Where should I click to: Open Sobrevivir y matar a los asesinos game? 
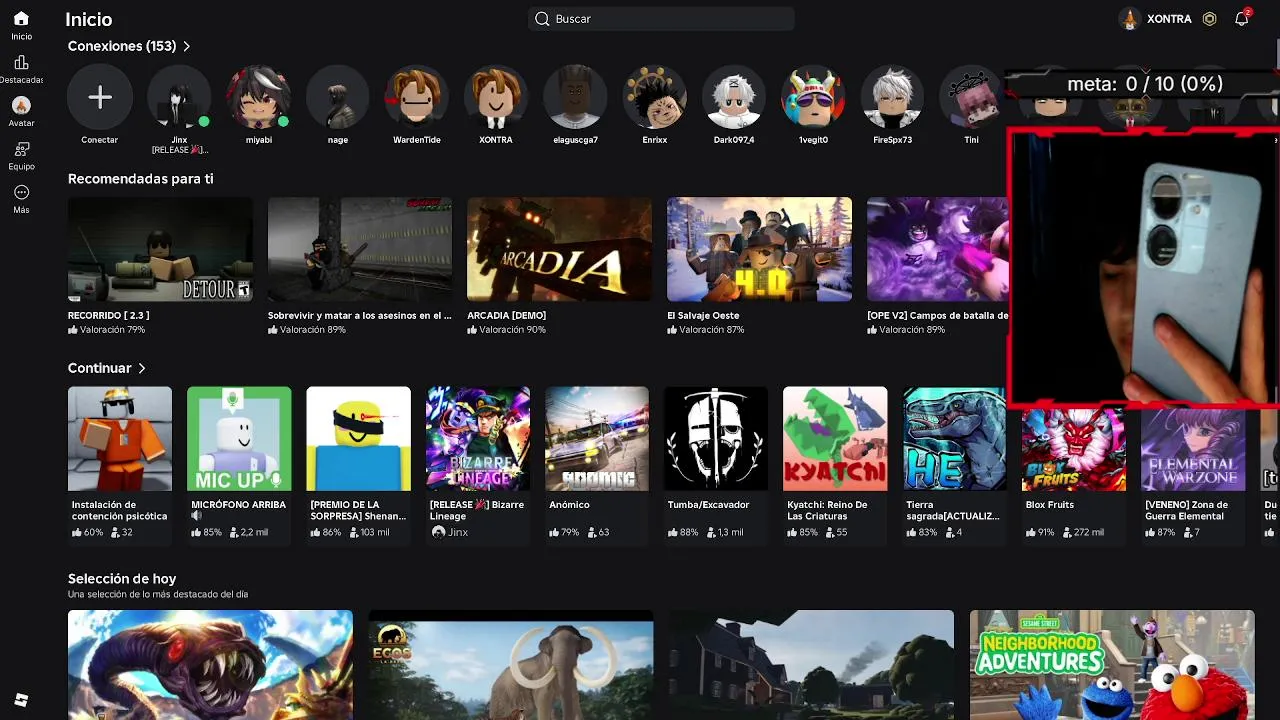(360, 249)
